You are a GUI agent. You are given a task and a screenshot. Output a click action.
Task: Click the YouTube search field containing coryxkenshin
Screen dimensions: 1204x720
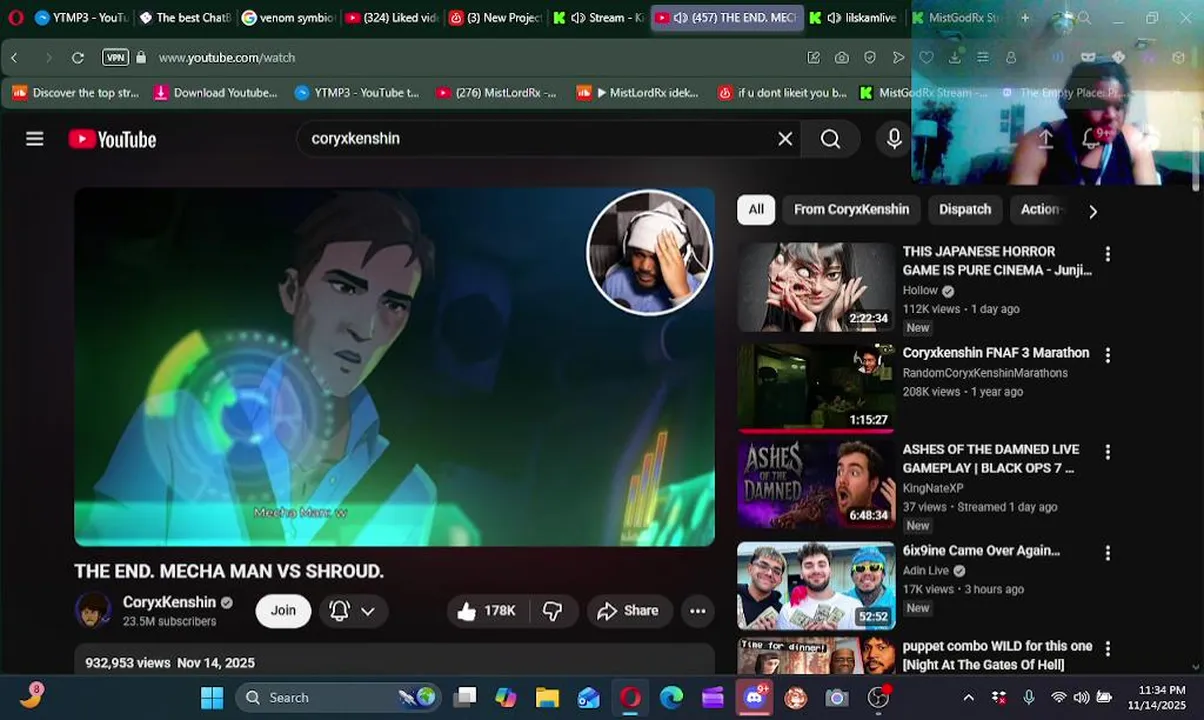pyautogui.click(x=540, y=139)
